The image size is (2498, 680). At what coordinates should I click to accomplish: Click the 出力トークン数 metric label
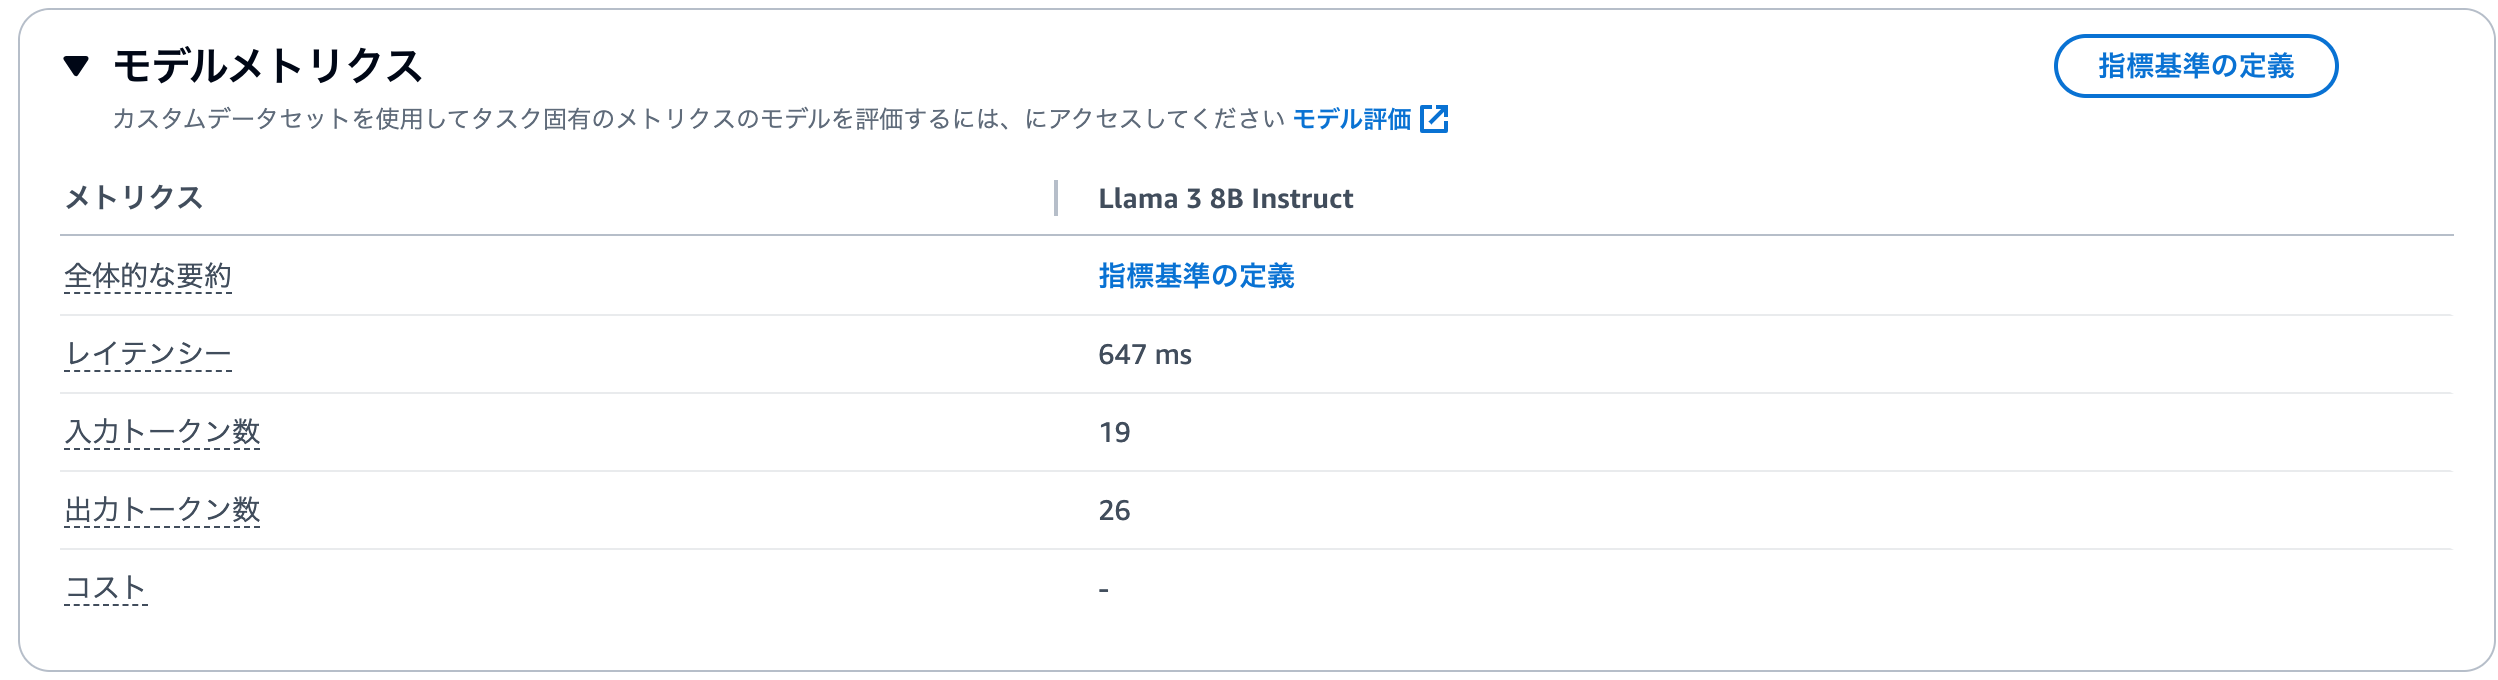(162, 510)
